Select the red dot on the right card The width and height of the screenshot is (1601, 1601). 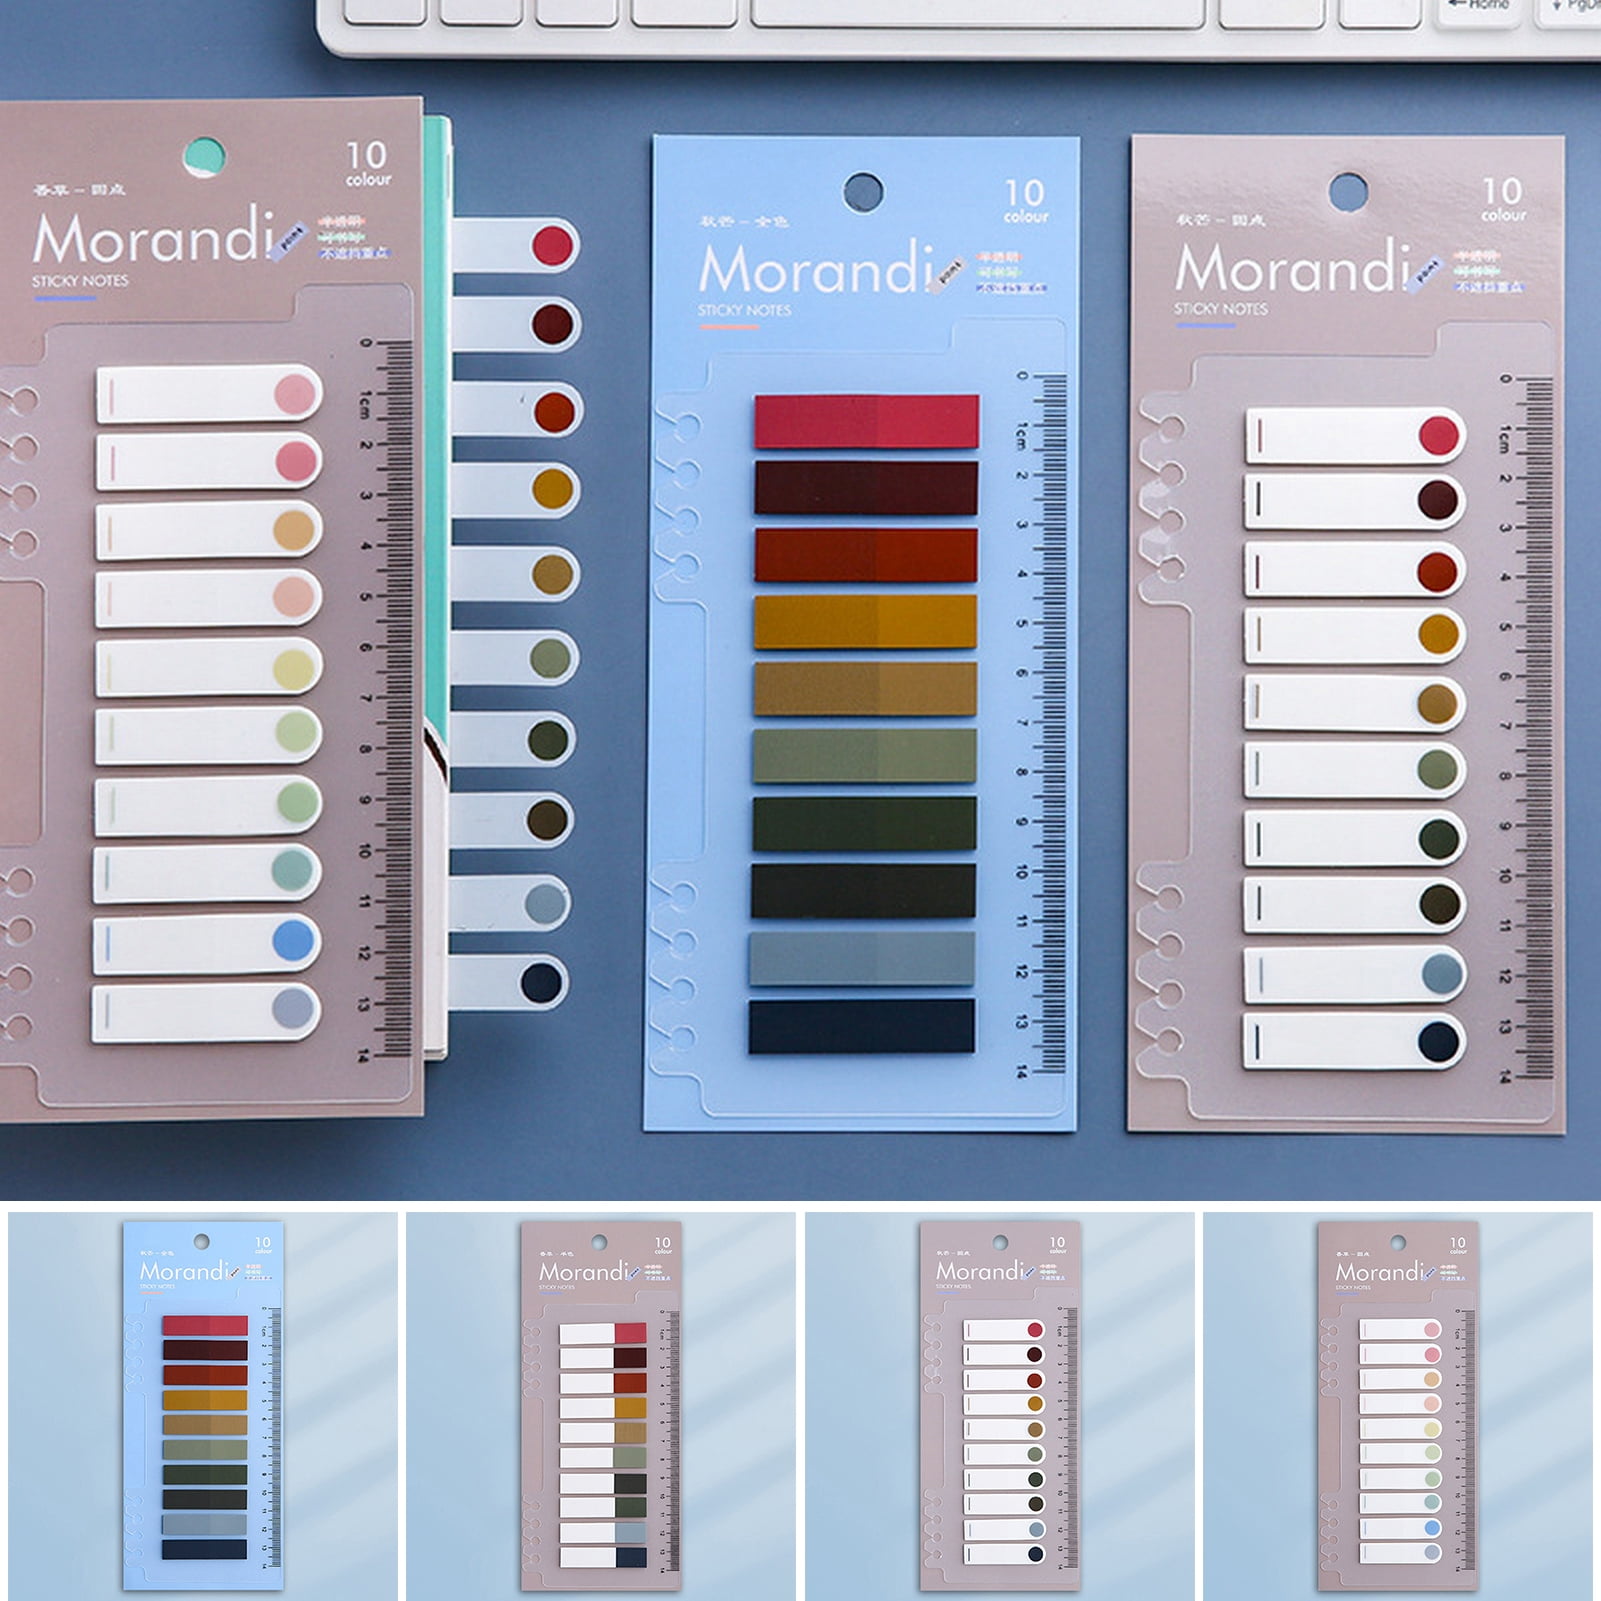pyautogui.click(x=1438, y=435)
